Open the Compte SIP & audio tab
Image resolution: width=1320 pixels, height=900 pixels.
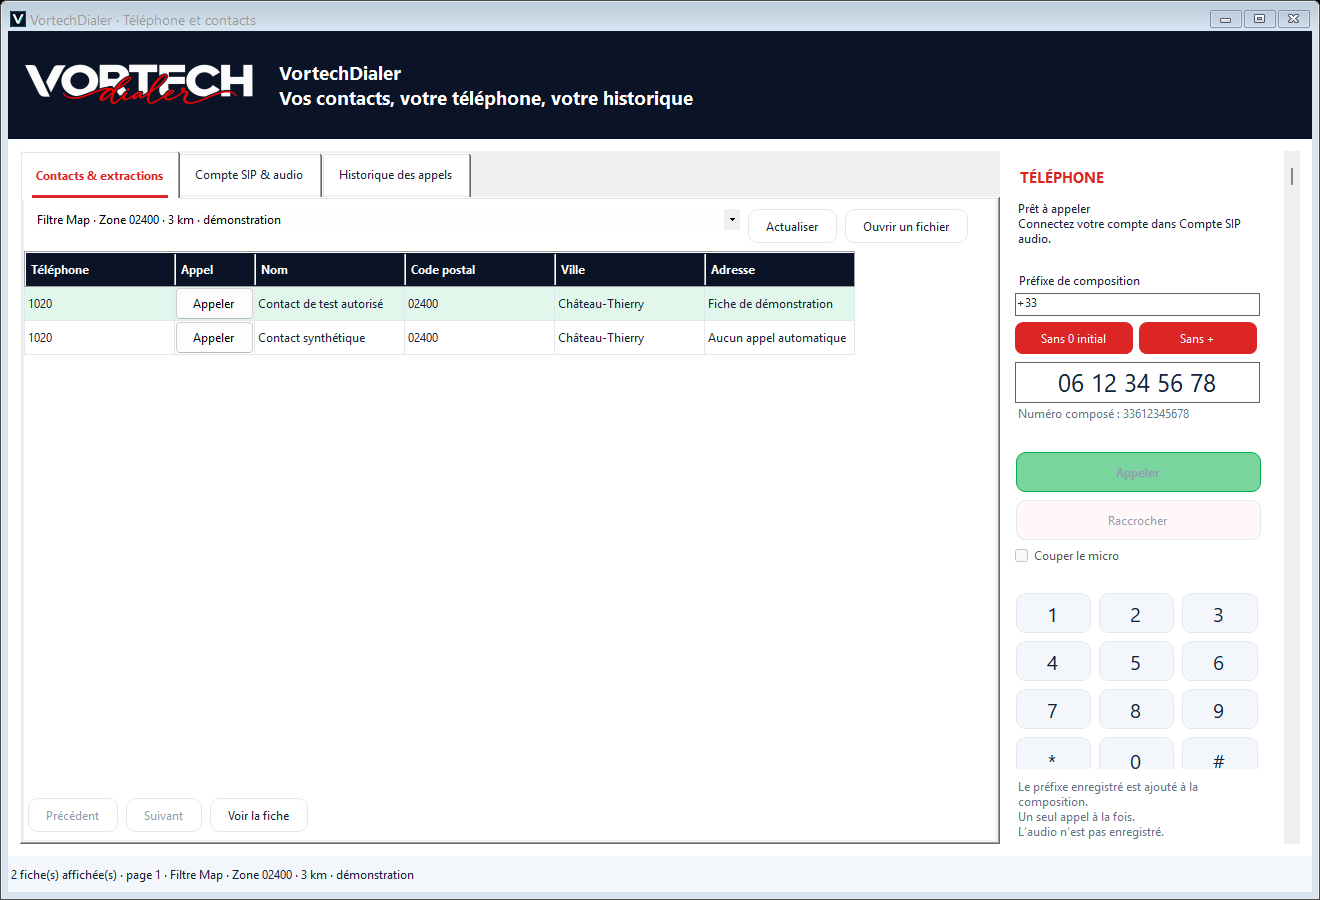click(x=249, y=175)
